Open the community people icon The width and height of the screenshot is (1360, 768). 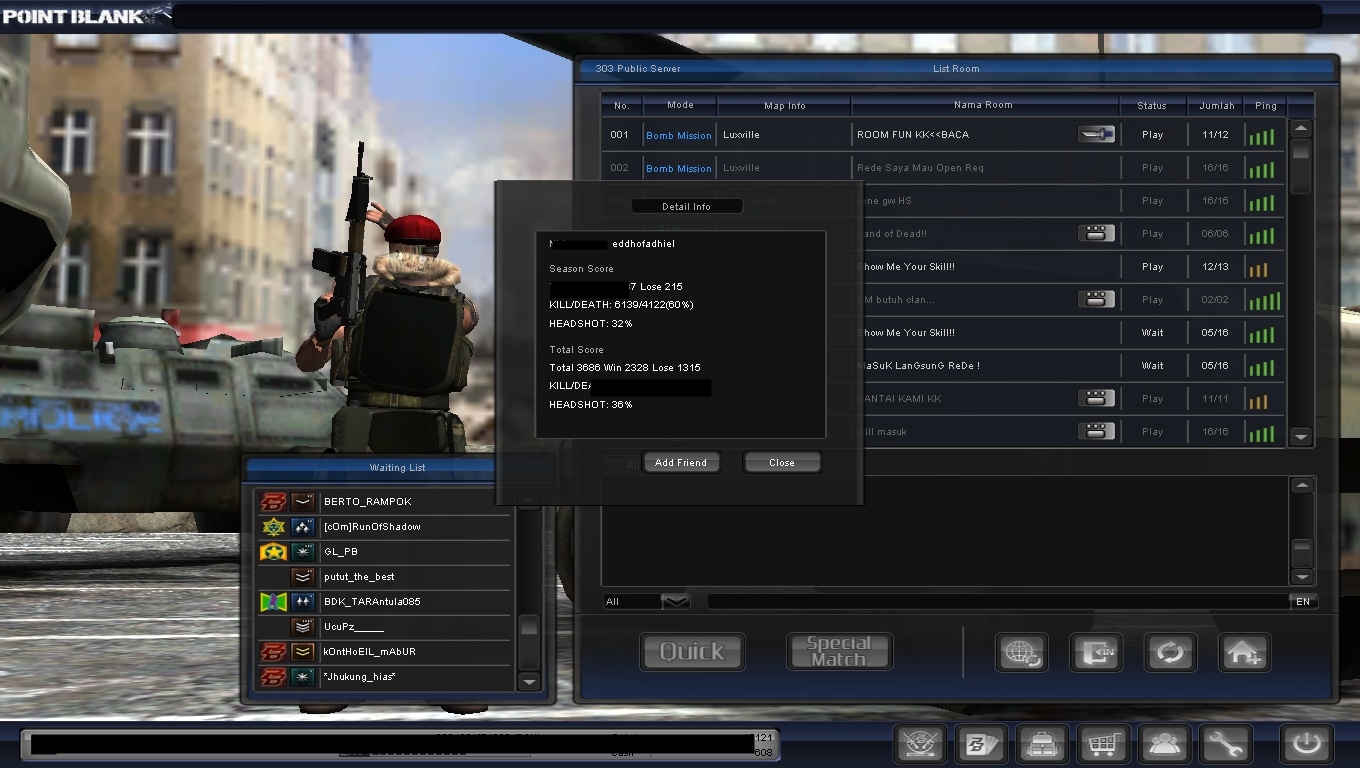(x=1165, y=745)
